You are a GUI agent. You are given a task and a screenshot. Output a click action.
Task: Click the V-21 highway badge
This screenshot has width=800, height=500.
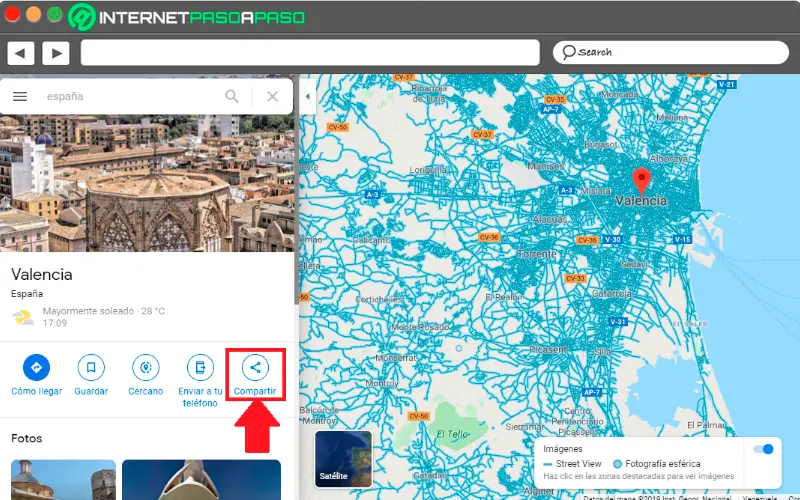(726, 84)
